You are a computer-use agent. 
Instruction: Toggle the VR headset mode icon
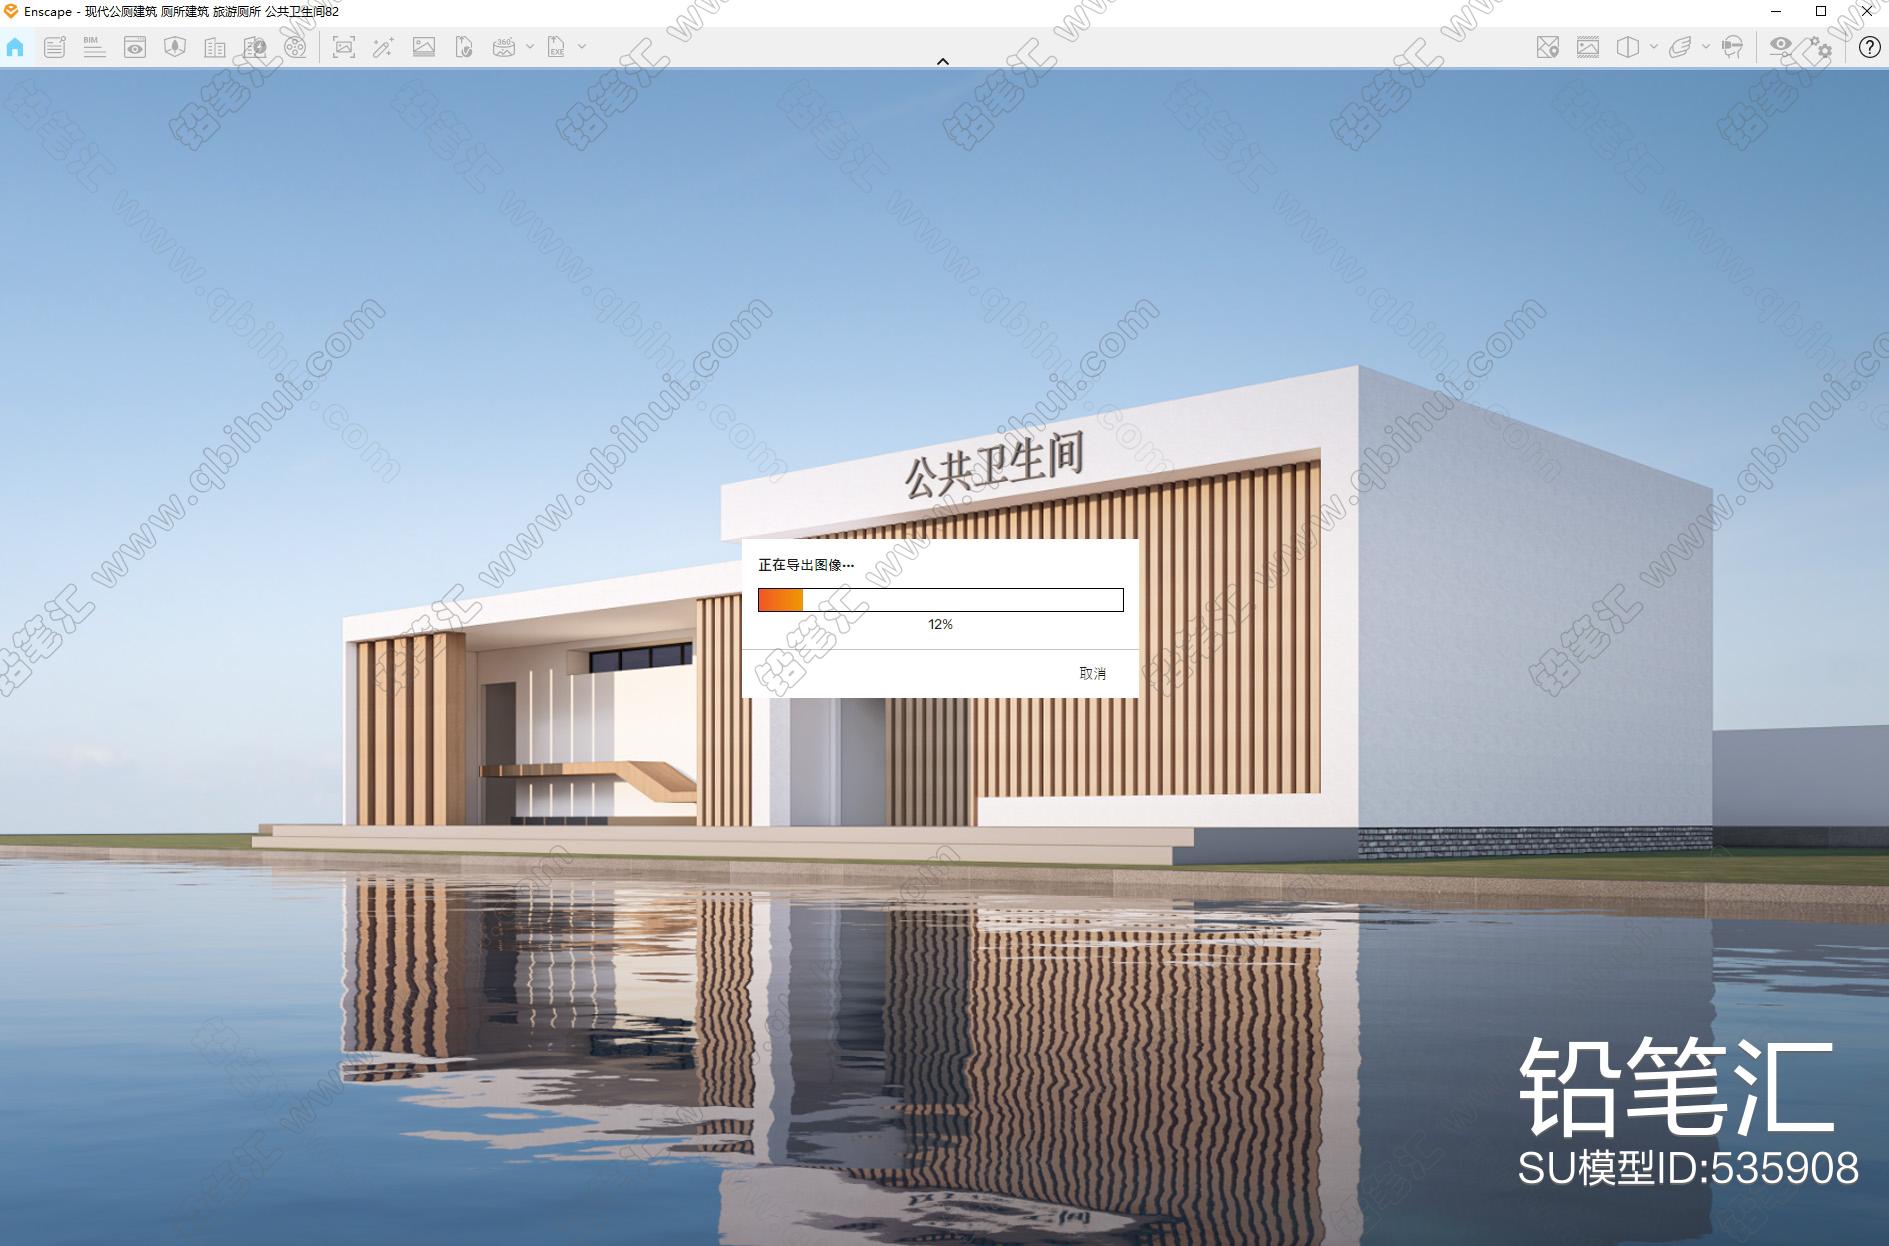coord(1733,47)
